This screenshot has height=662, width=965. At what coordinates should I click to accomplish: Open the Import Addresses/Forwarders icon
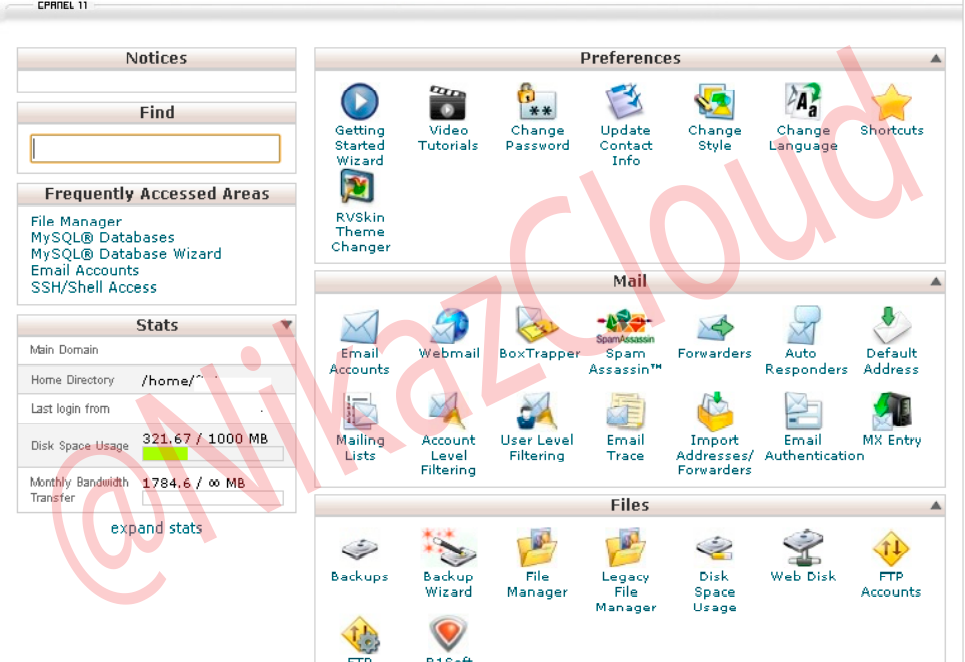715,411
